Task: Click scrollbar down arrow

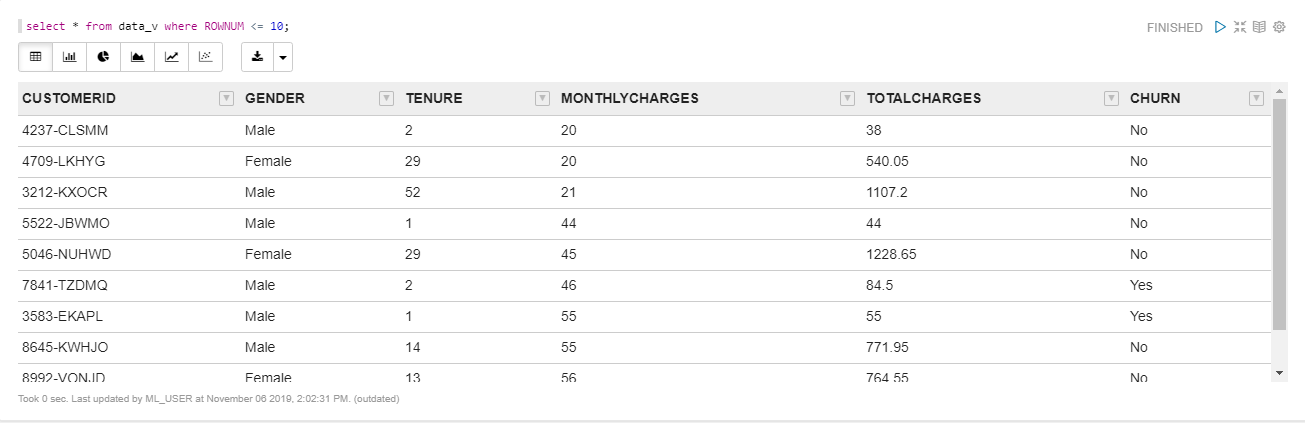Action: (x=1279, y=372)
